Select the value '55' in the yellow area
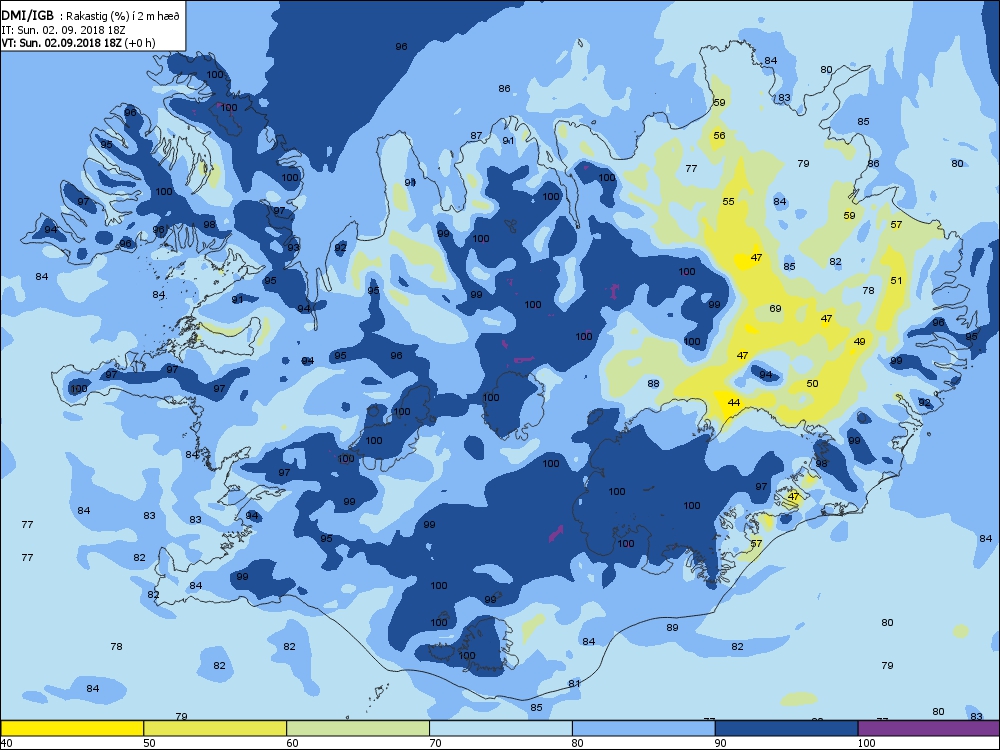Viewport: 1000px width, 750px height. click(728, 202)
